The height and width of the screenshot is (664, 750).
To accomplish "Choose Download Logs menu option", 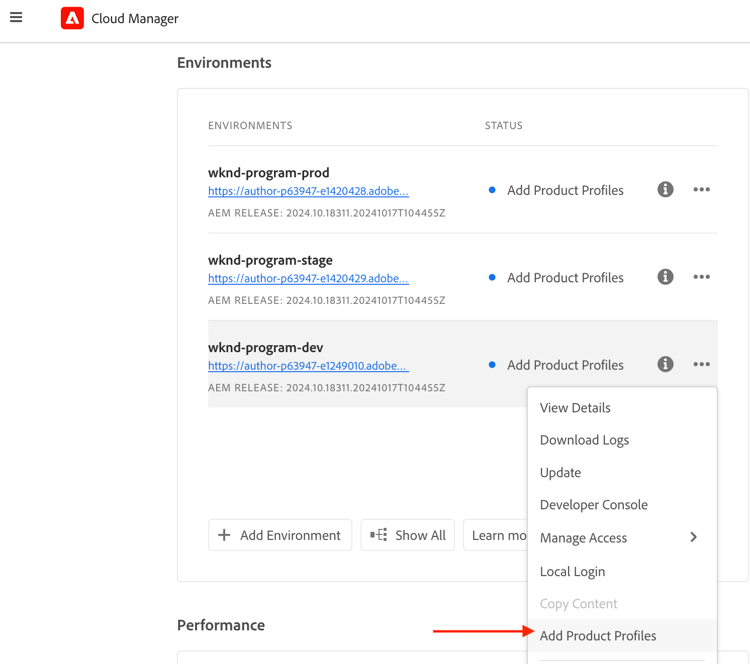I will pos(584,440).
